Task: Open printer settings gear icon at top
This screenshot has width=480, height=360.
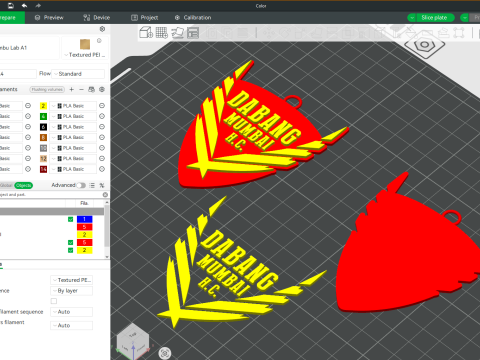Action: [x=102, y=29]
